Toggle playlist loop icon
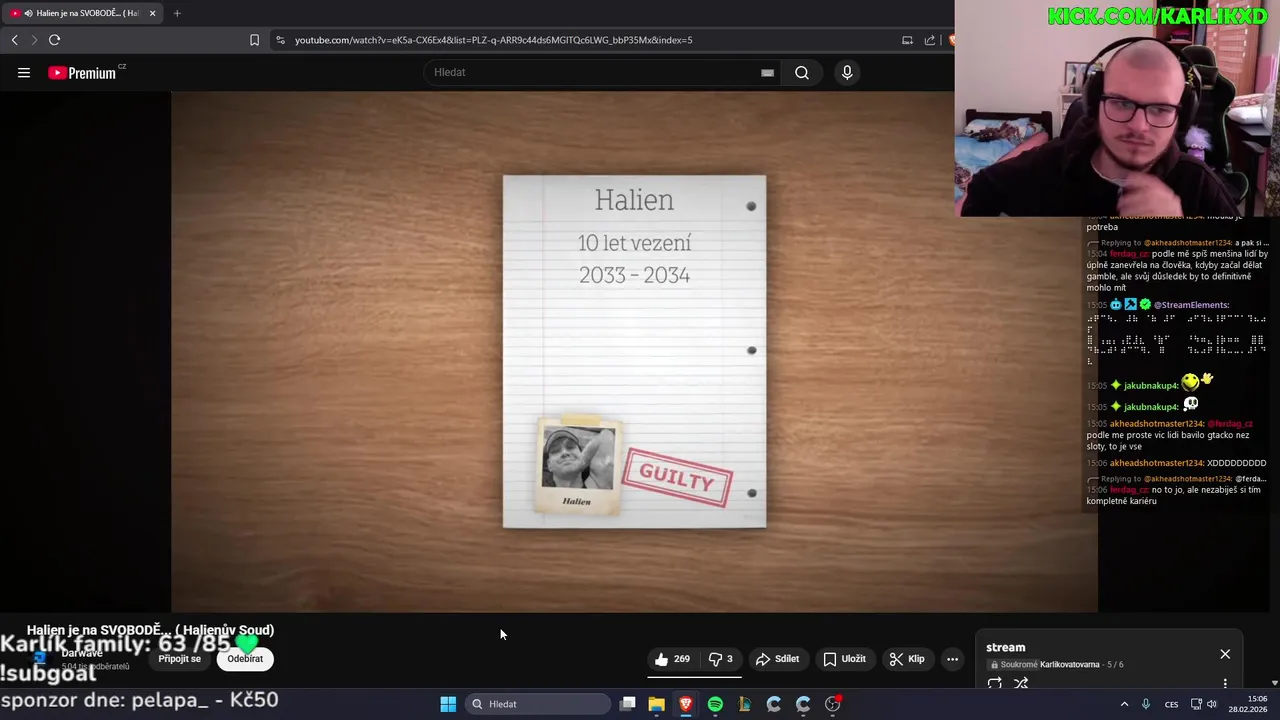The height and width of the screenshot is (720, 1280). 994,684
